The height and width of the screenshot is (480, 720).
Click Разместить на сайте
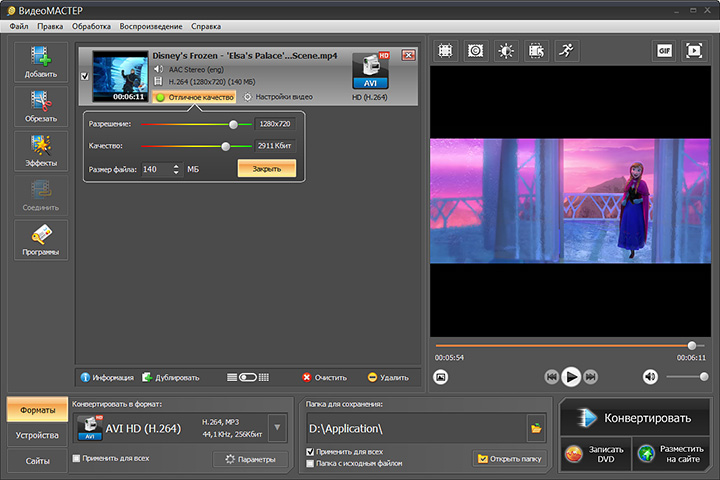tap(671, 454)
